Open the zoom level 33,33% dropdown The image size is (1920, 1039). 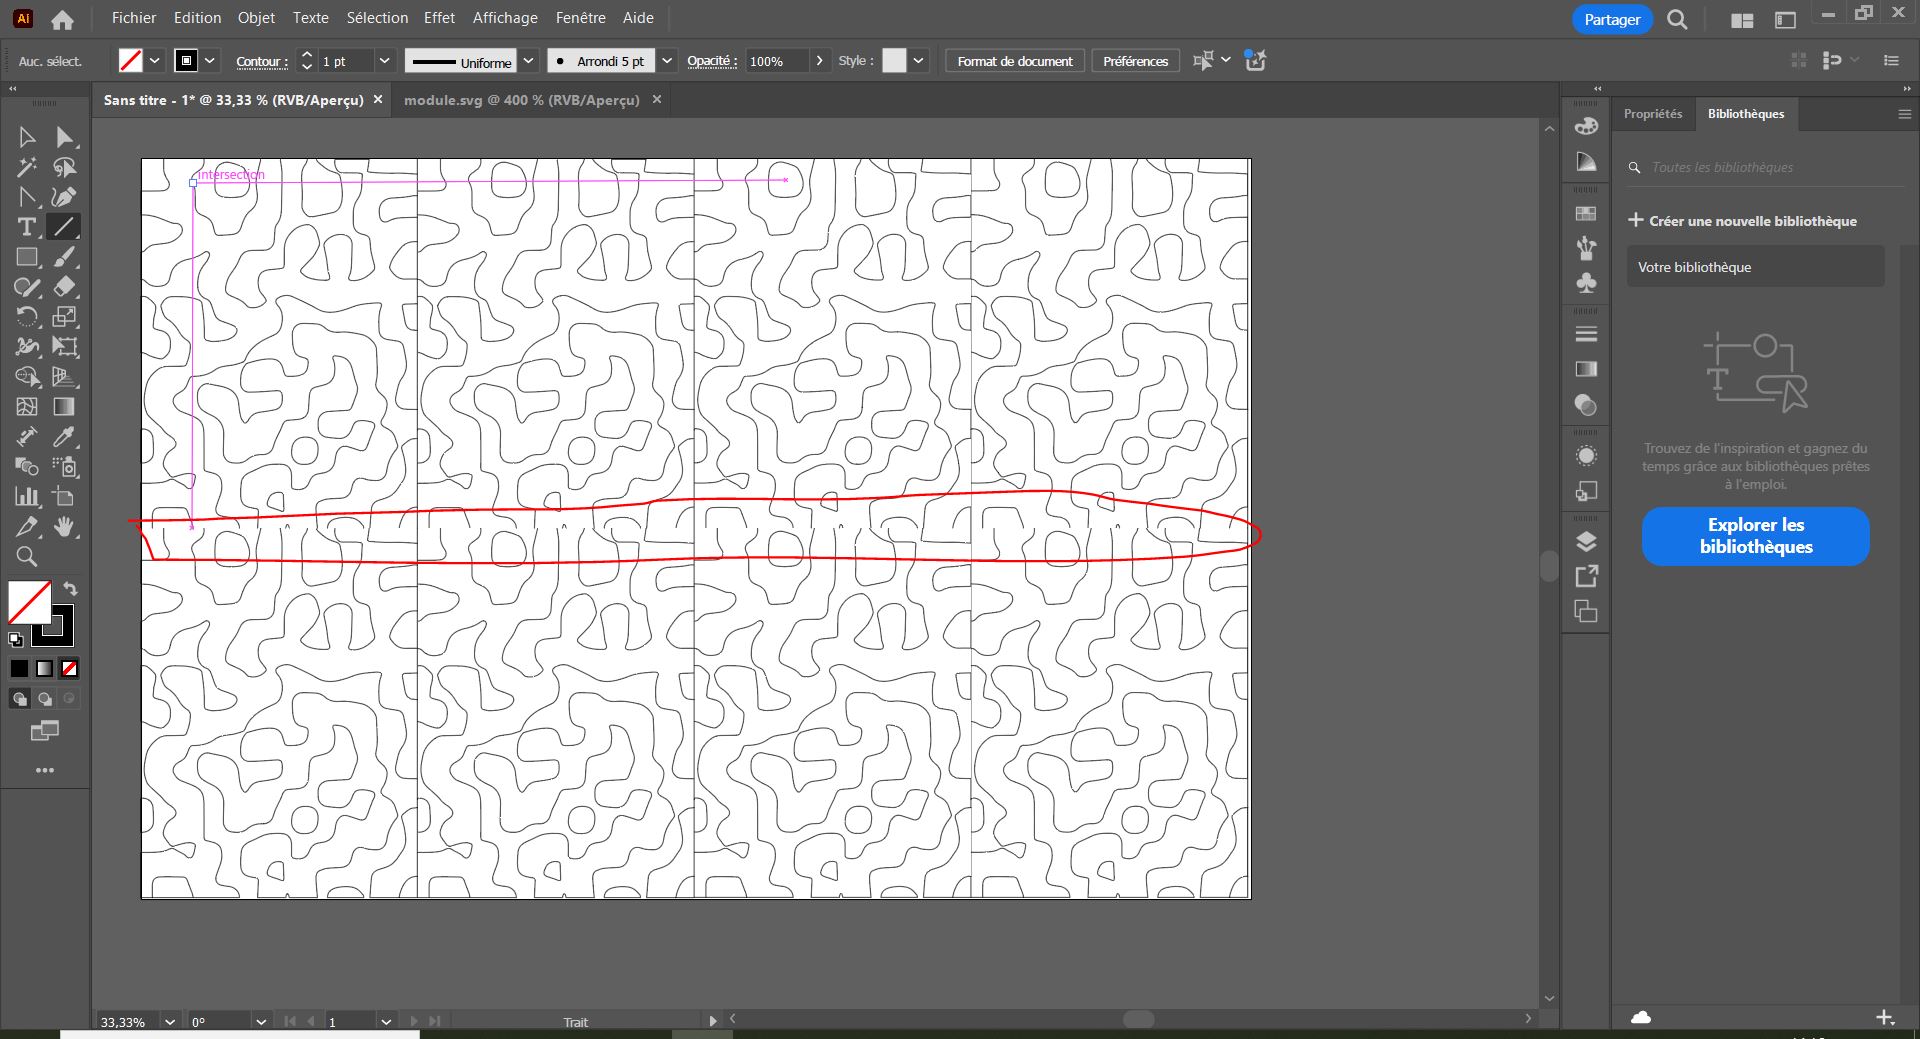170,1022
